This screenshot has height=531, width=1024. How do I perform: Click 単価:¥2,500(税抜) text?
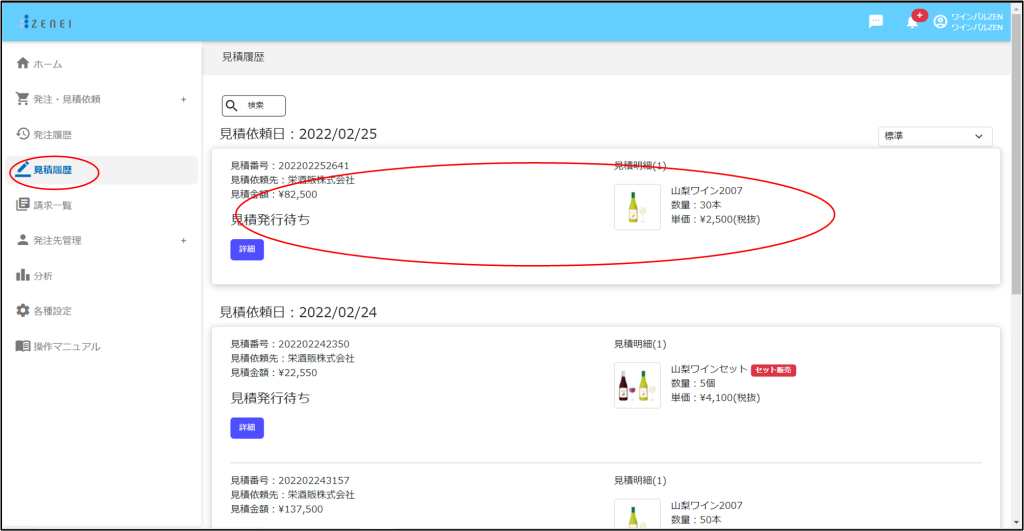pyautogui.click(x=715, y=219)
